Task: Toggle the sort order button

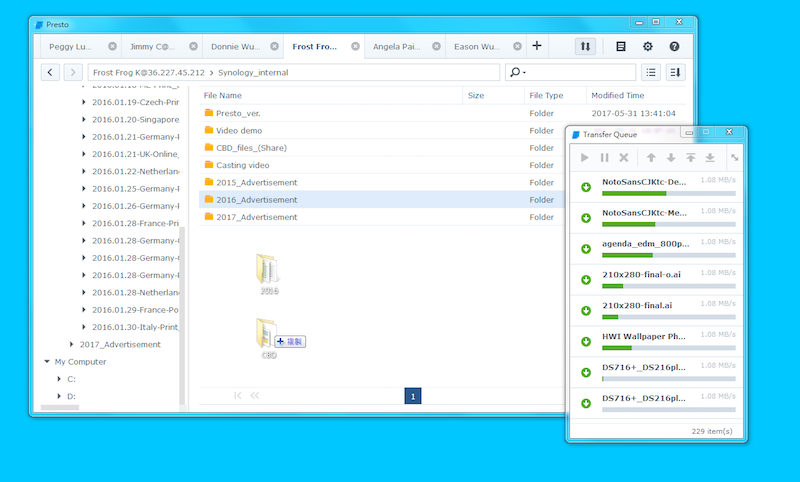Action: [x=675, y=72]
